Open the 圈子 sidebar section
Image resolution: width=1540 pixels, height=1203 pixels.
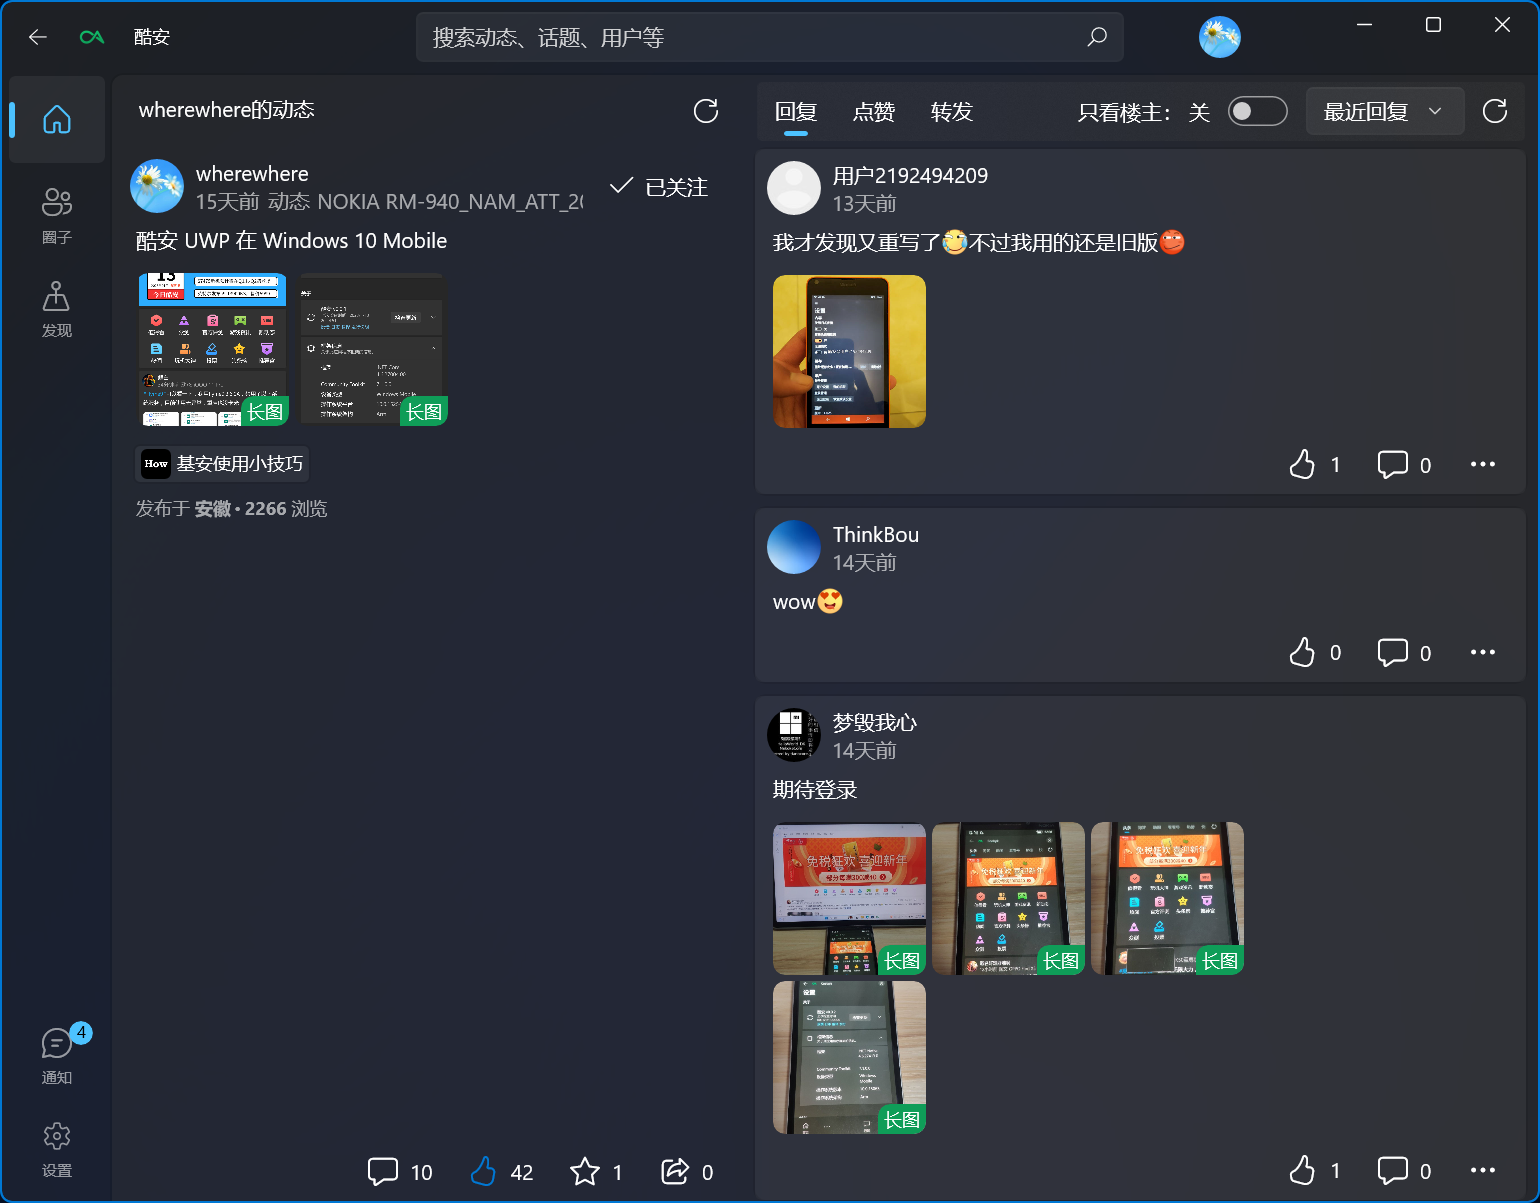click(x=57, y=215)
